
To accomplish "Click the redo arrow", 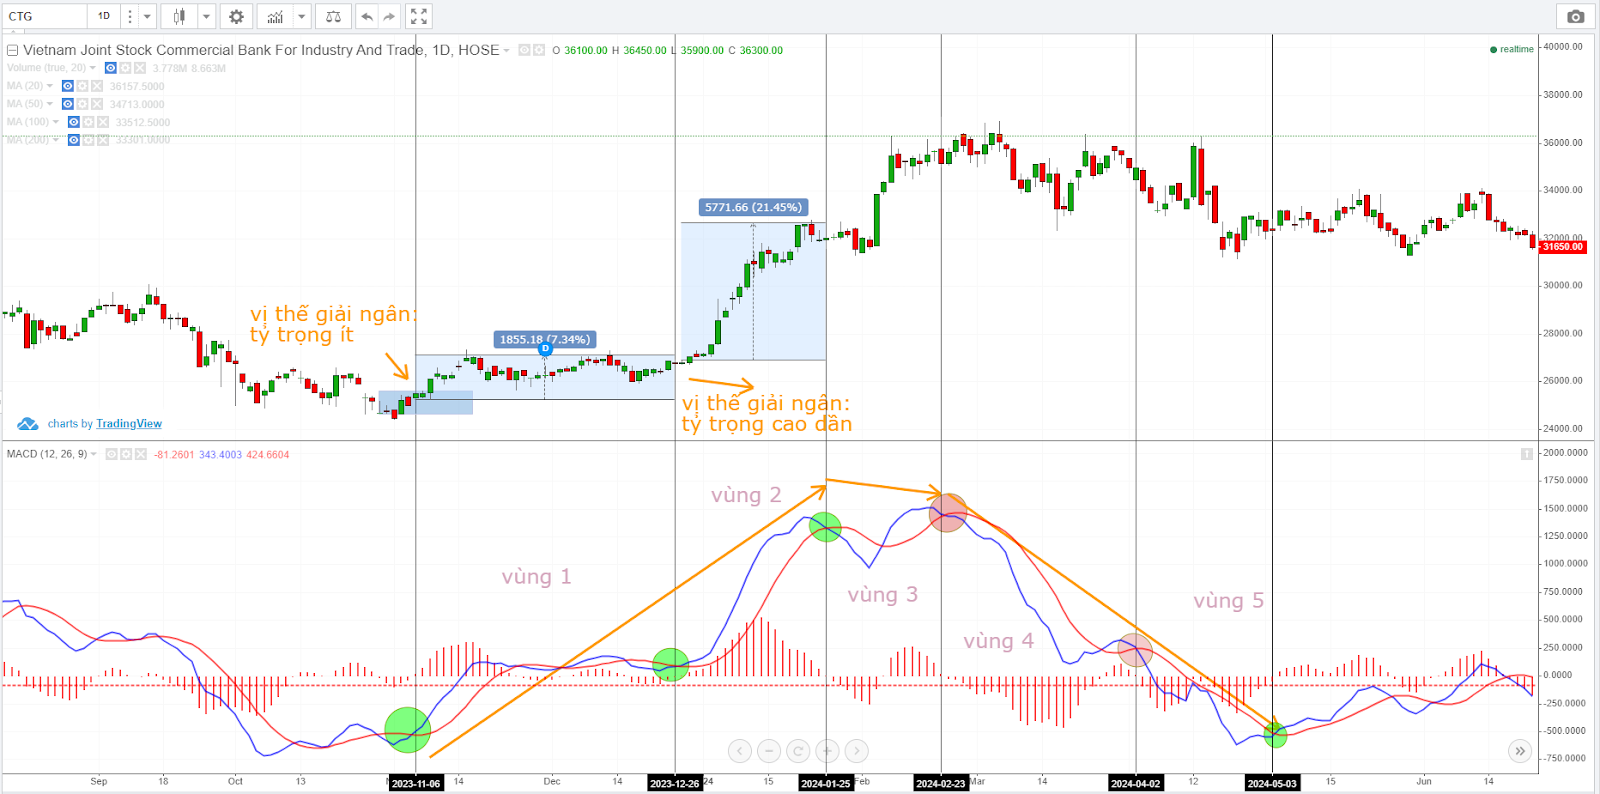I will 389,16.
